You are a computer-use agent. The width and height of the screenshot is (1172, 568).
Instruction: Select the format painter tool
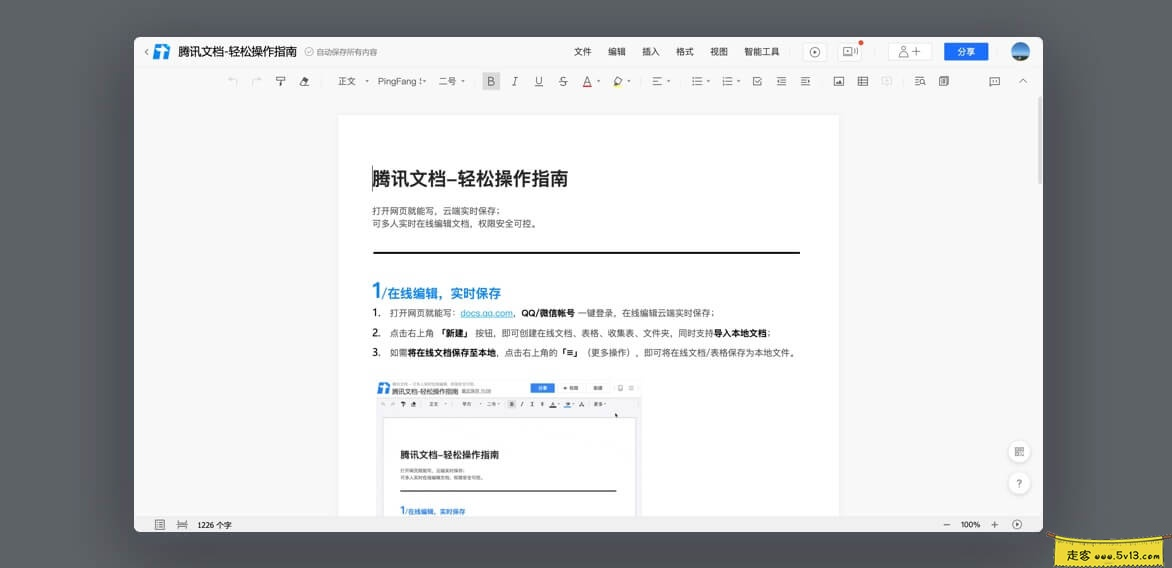tap(280, 81)
